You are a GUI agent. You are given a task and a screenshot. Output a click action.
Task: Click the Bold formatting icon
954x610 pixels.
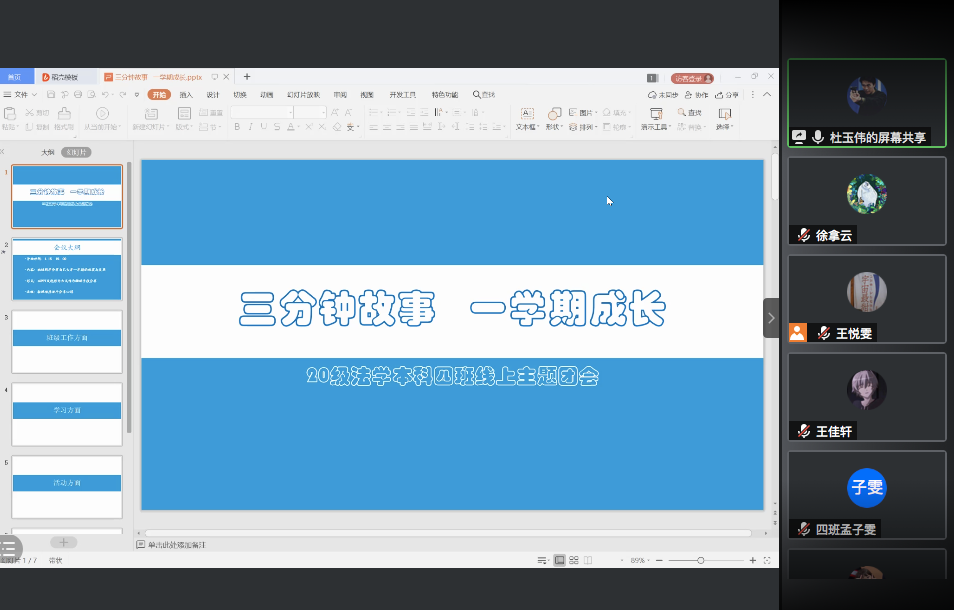point(237,127)
